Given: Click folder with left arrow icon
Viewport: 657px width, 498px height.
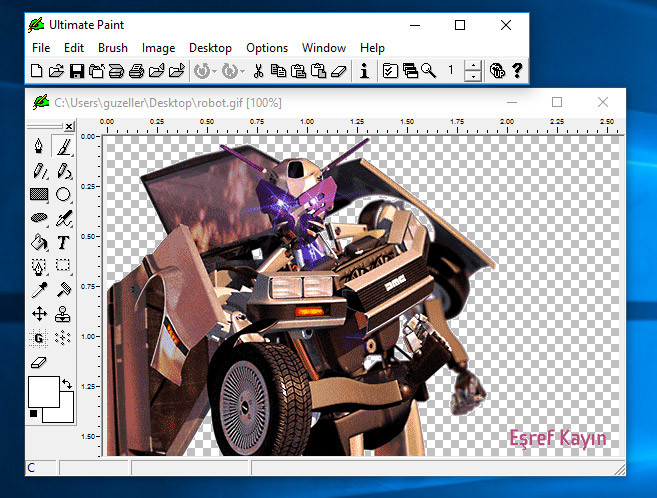Looking at the screenshot, I should click(x=156, y=70).
